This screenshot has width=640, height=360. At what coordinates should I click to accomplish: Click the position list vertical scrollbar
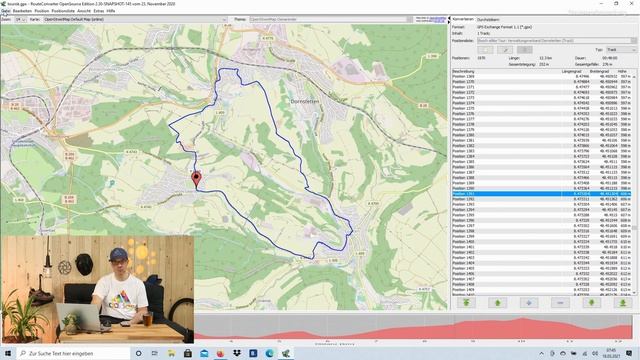point(634,184)
